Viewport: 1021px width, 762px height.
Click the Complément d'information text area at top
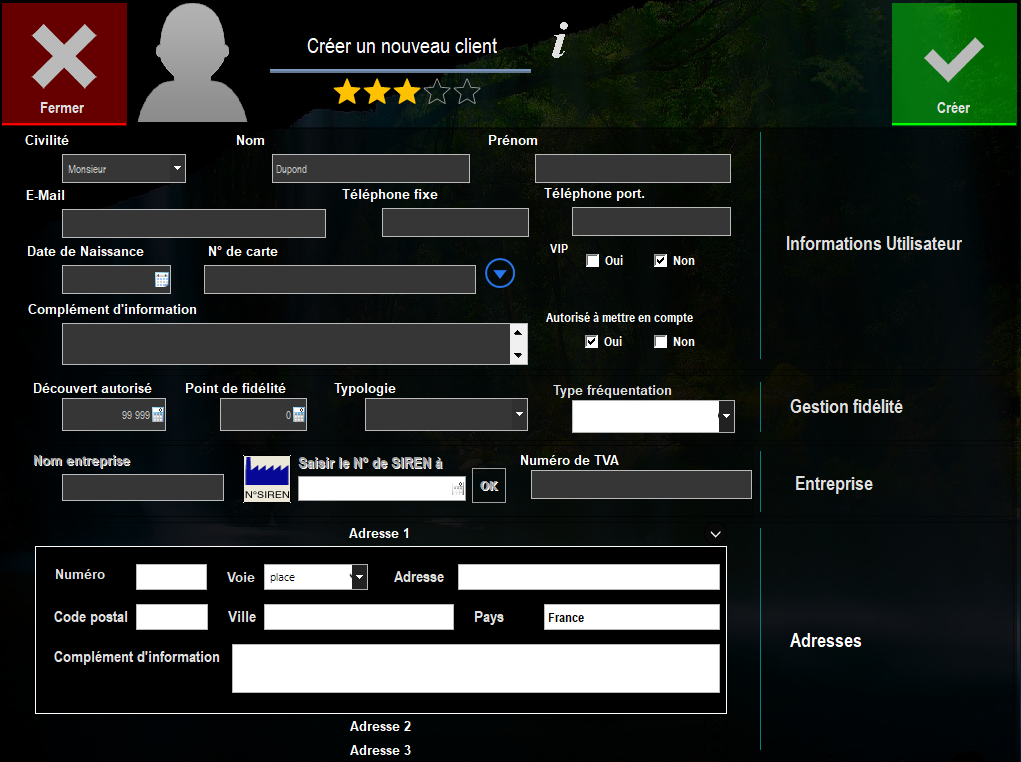[x=287, y=344]
